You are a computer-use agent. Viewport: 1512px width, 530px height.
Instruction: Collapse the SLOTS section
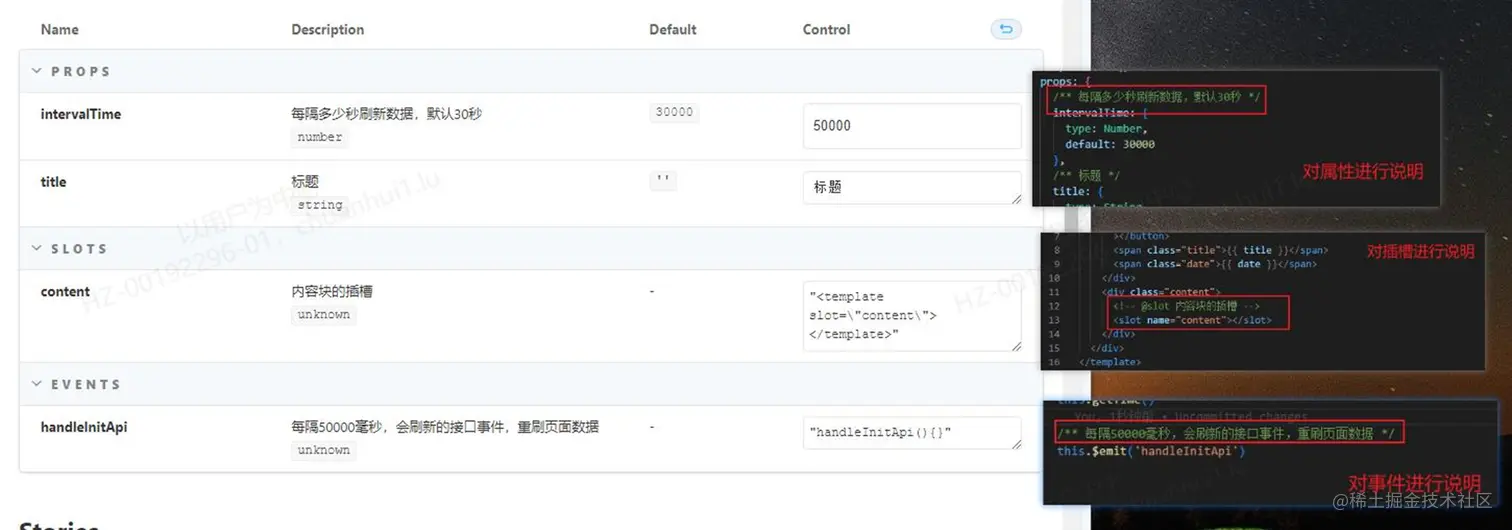37,248
